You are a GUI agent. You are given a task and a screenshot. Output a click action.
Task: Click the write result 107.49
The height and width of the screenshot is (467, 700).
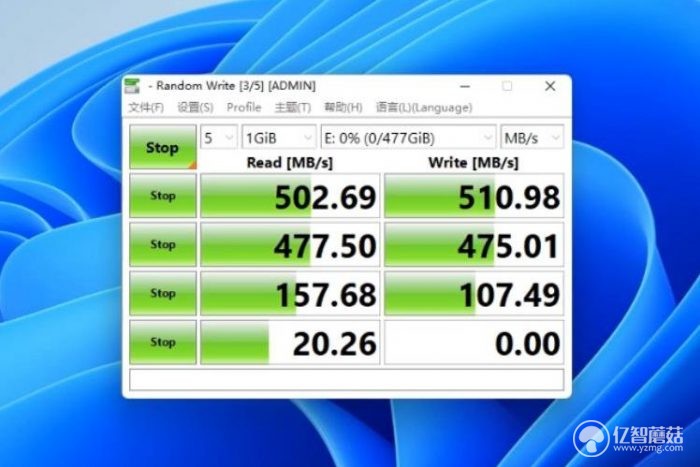[474, 294]
